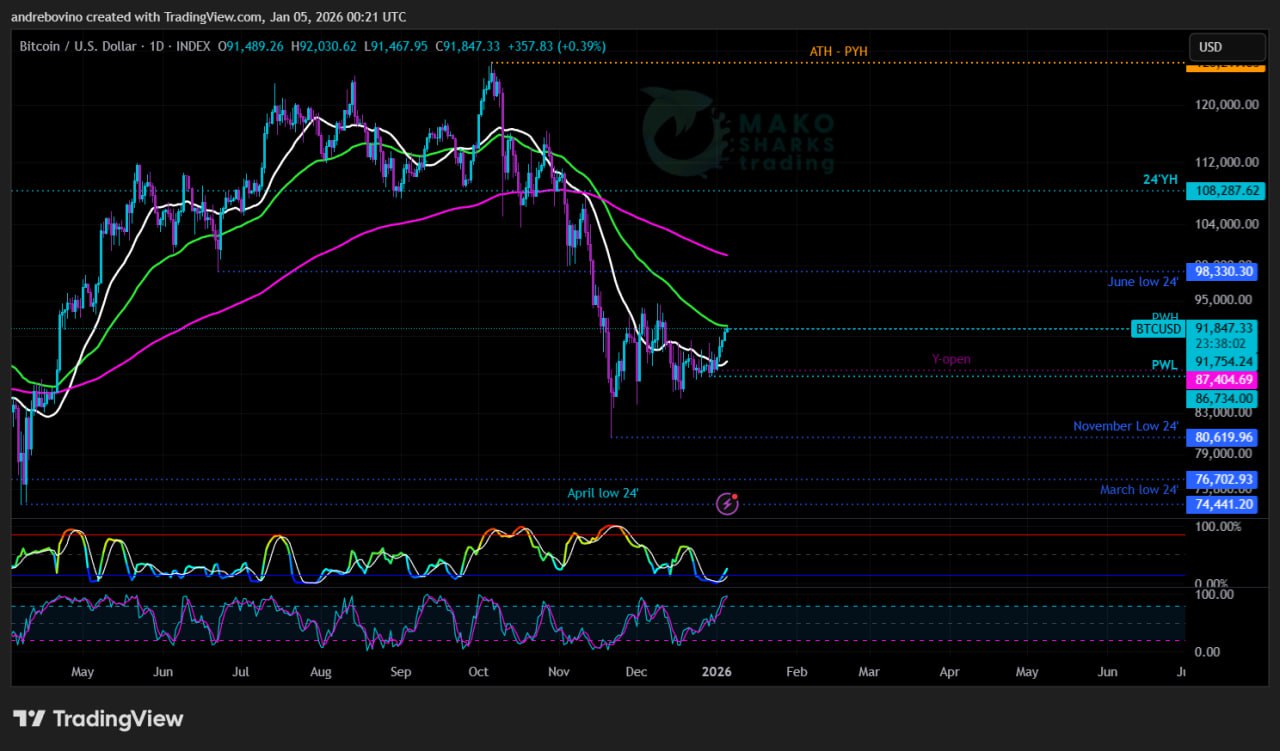Click the 86,734.00 PWL price label
The image size is (1280, 751).
coord(1221,398)
